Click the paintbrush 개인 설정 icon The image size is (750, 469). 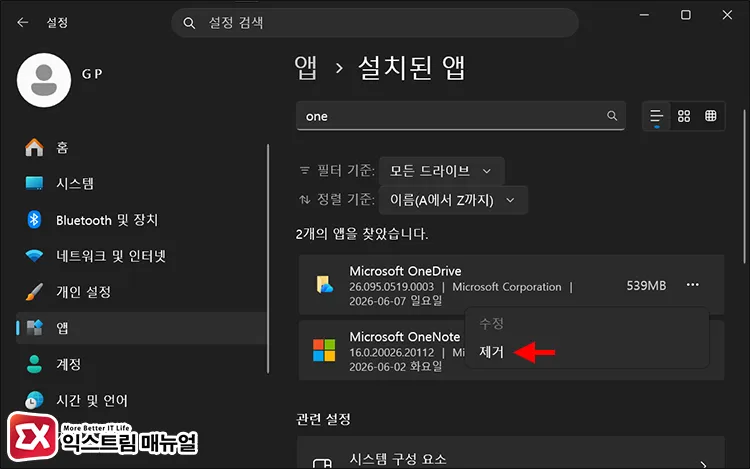point(34,292)
